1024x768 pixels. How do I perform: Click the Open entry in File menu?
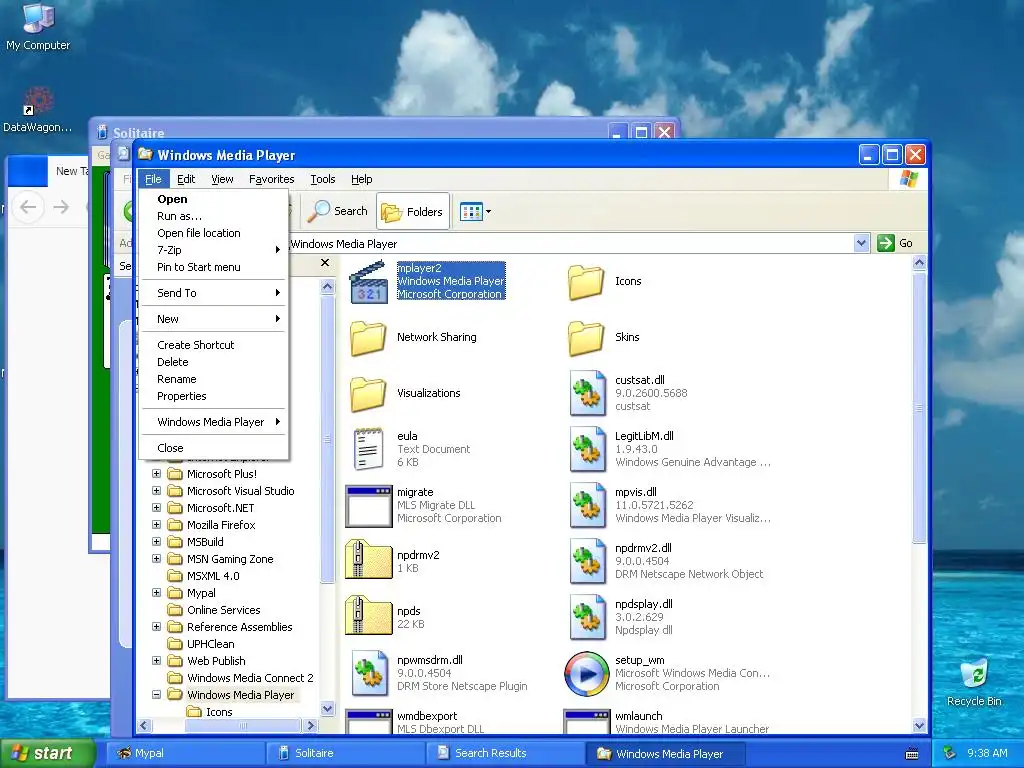[214, 199]
